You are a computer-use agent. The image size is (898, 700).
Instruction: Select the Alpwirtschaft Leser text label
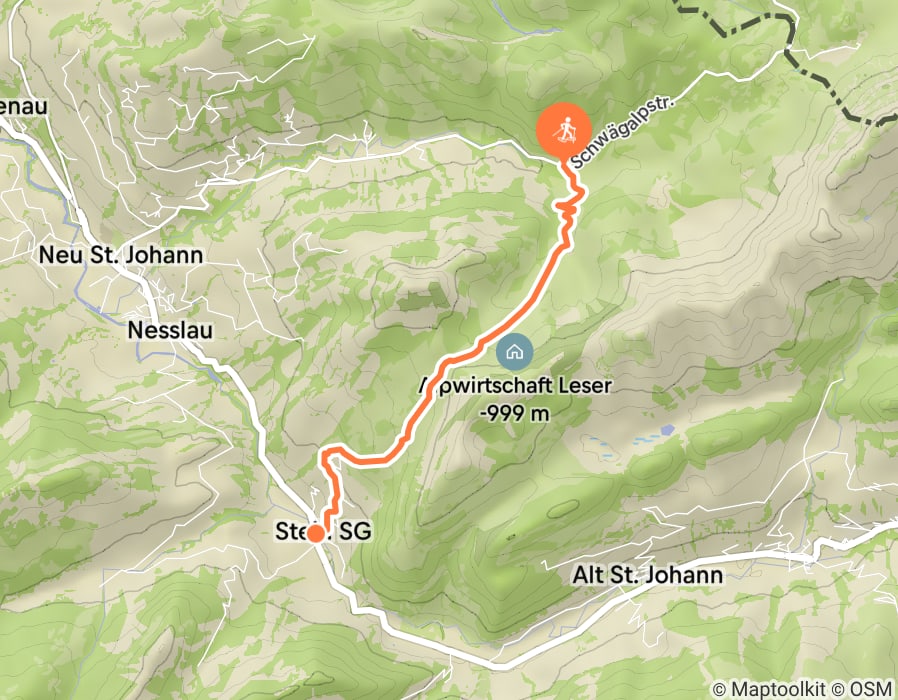click(515, 386)
